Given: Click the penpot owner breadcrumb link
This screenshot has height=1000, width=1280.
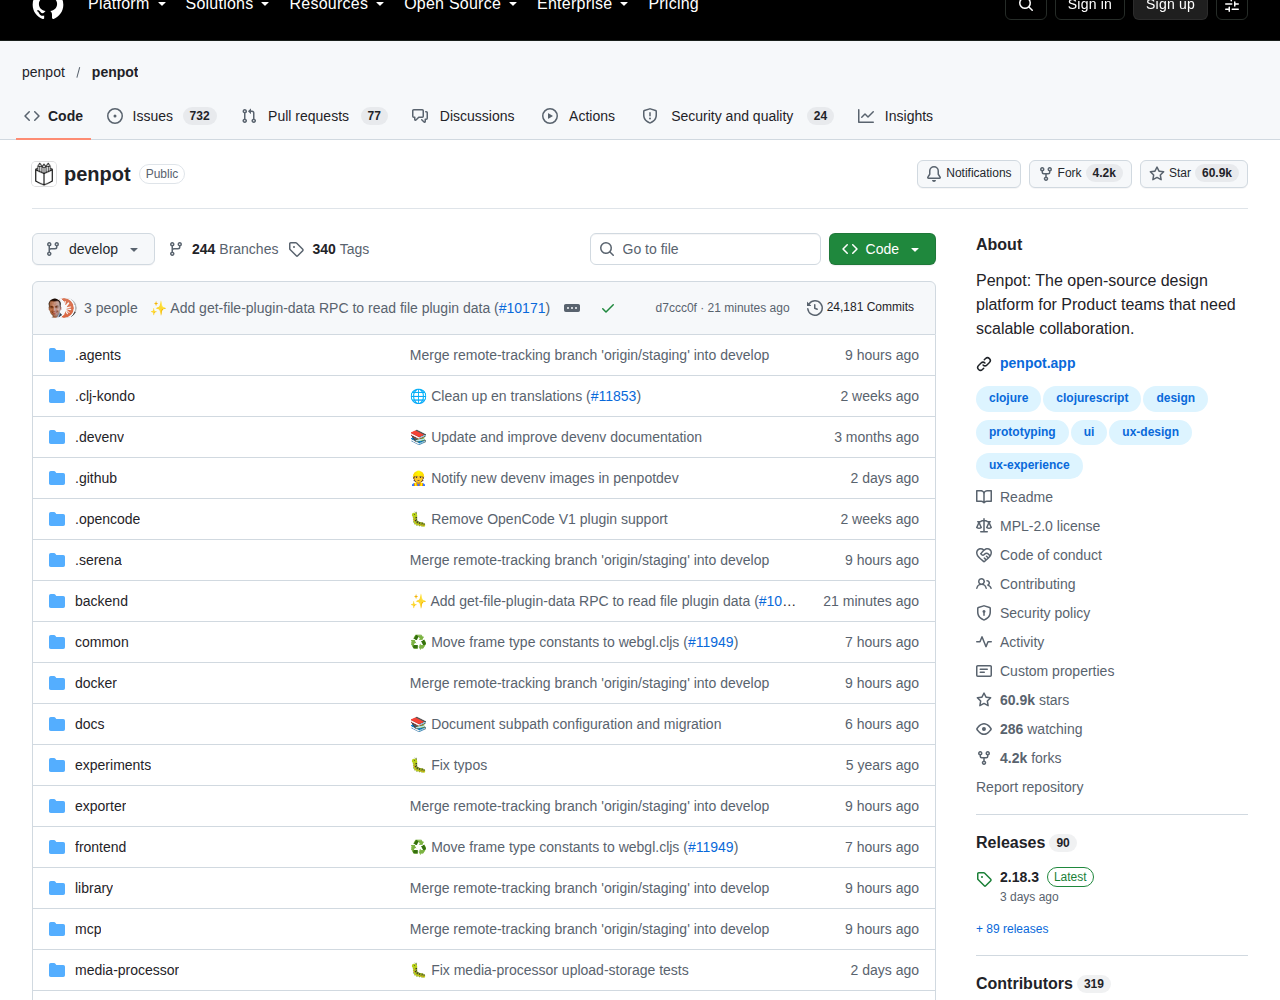Looking at the screenshot, I should 43,72.
